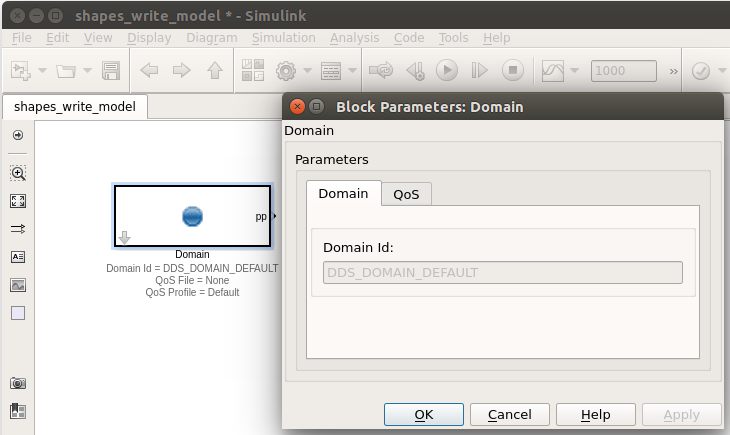Expand the Model Explorer dropdown arrow
Screen dimensions: 730x435
(352, 71)
